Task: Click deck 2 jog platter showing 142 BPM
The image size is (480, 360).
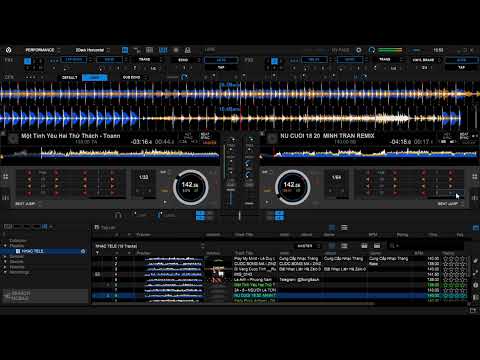Action: 292,187
